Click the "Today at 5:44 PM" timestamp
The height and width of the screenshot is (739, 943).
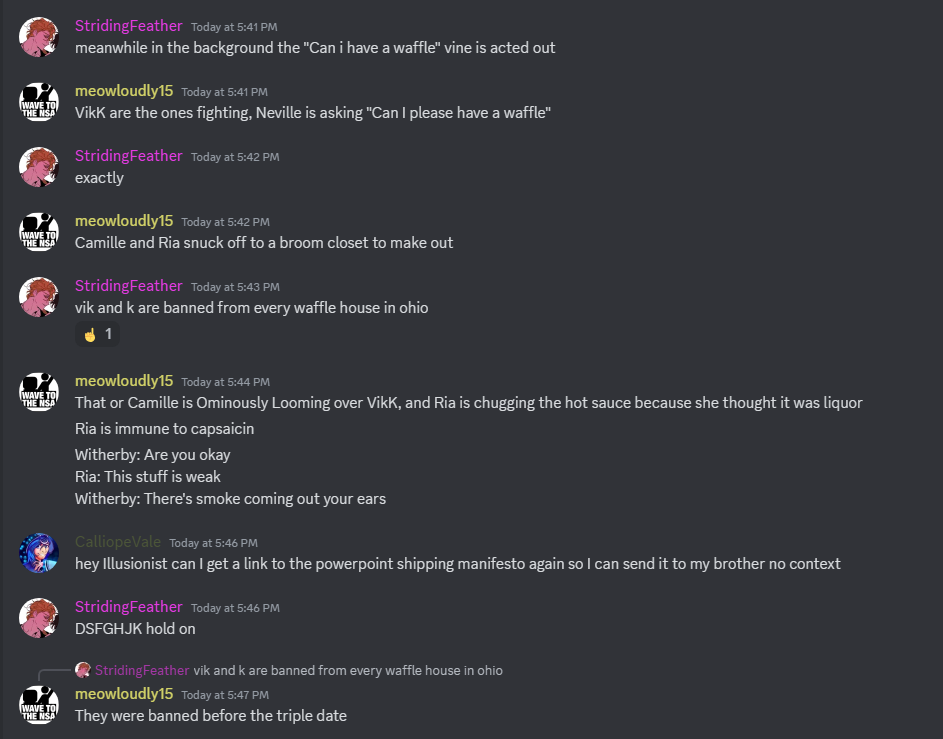[225, 382]
